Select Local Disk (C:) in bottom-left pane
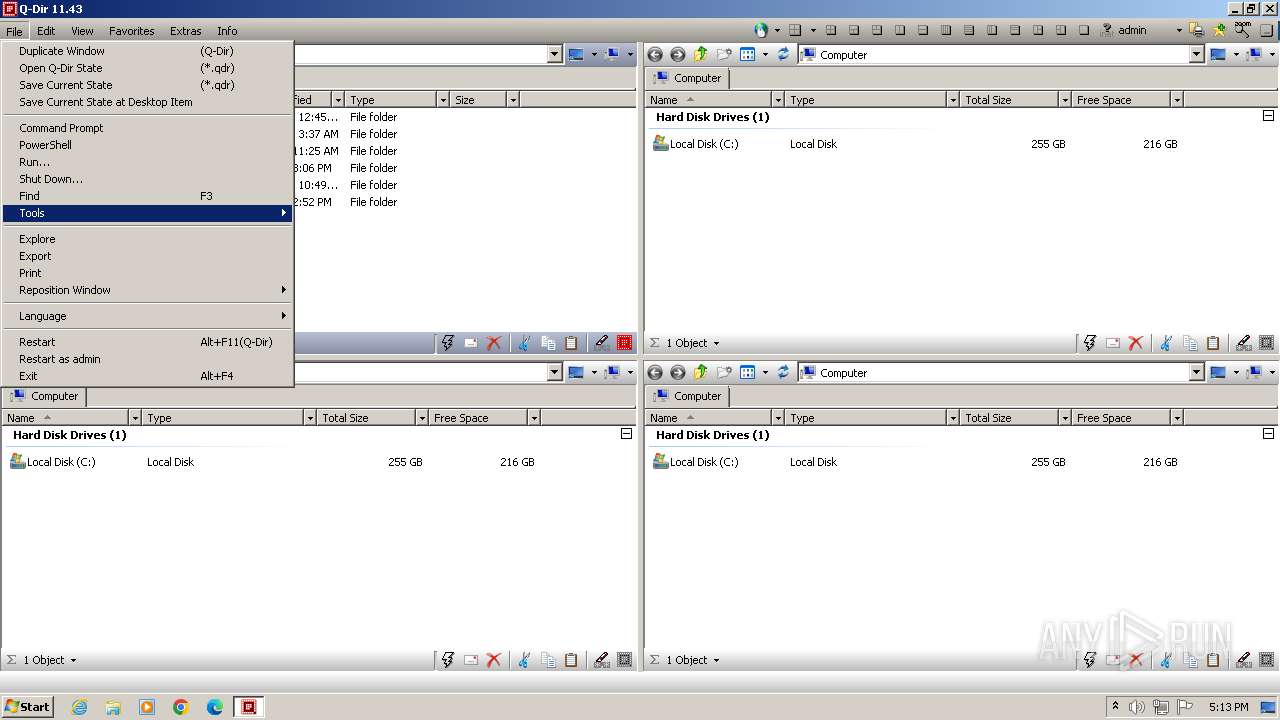This screenshot has width=1280, height=720. (53, 462)
